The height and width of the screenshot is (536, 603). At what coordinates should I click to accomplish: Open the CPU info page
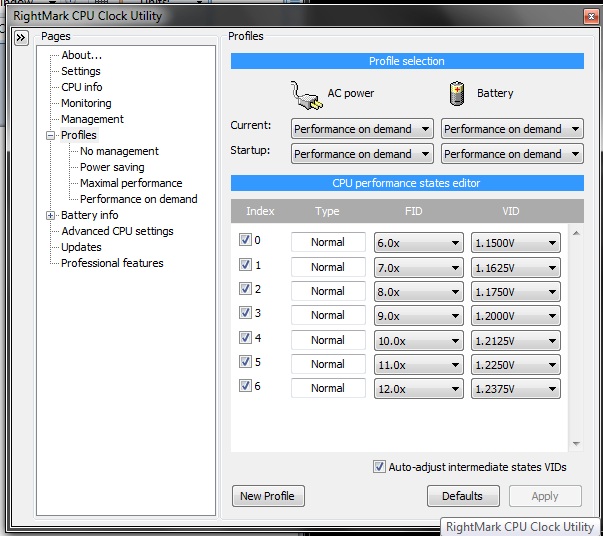click(x=82, y=87)
